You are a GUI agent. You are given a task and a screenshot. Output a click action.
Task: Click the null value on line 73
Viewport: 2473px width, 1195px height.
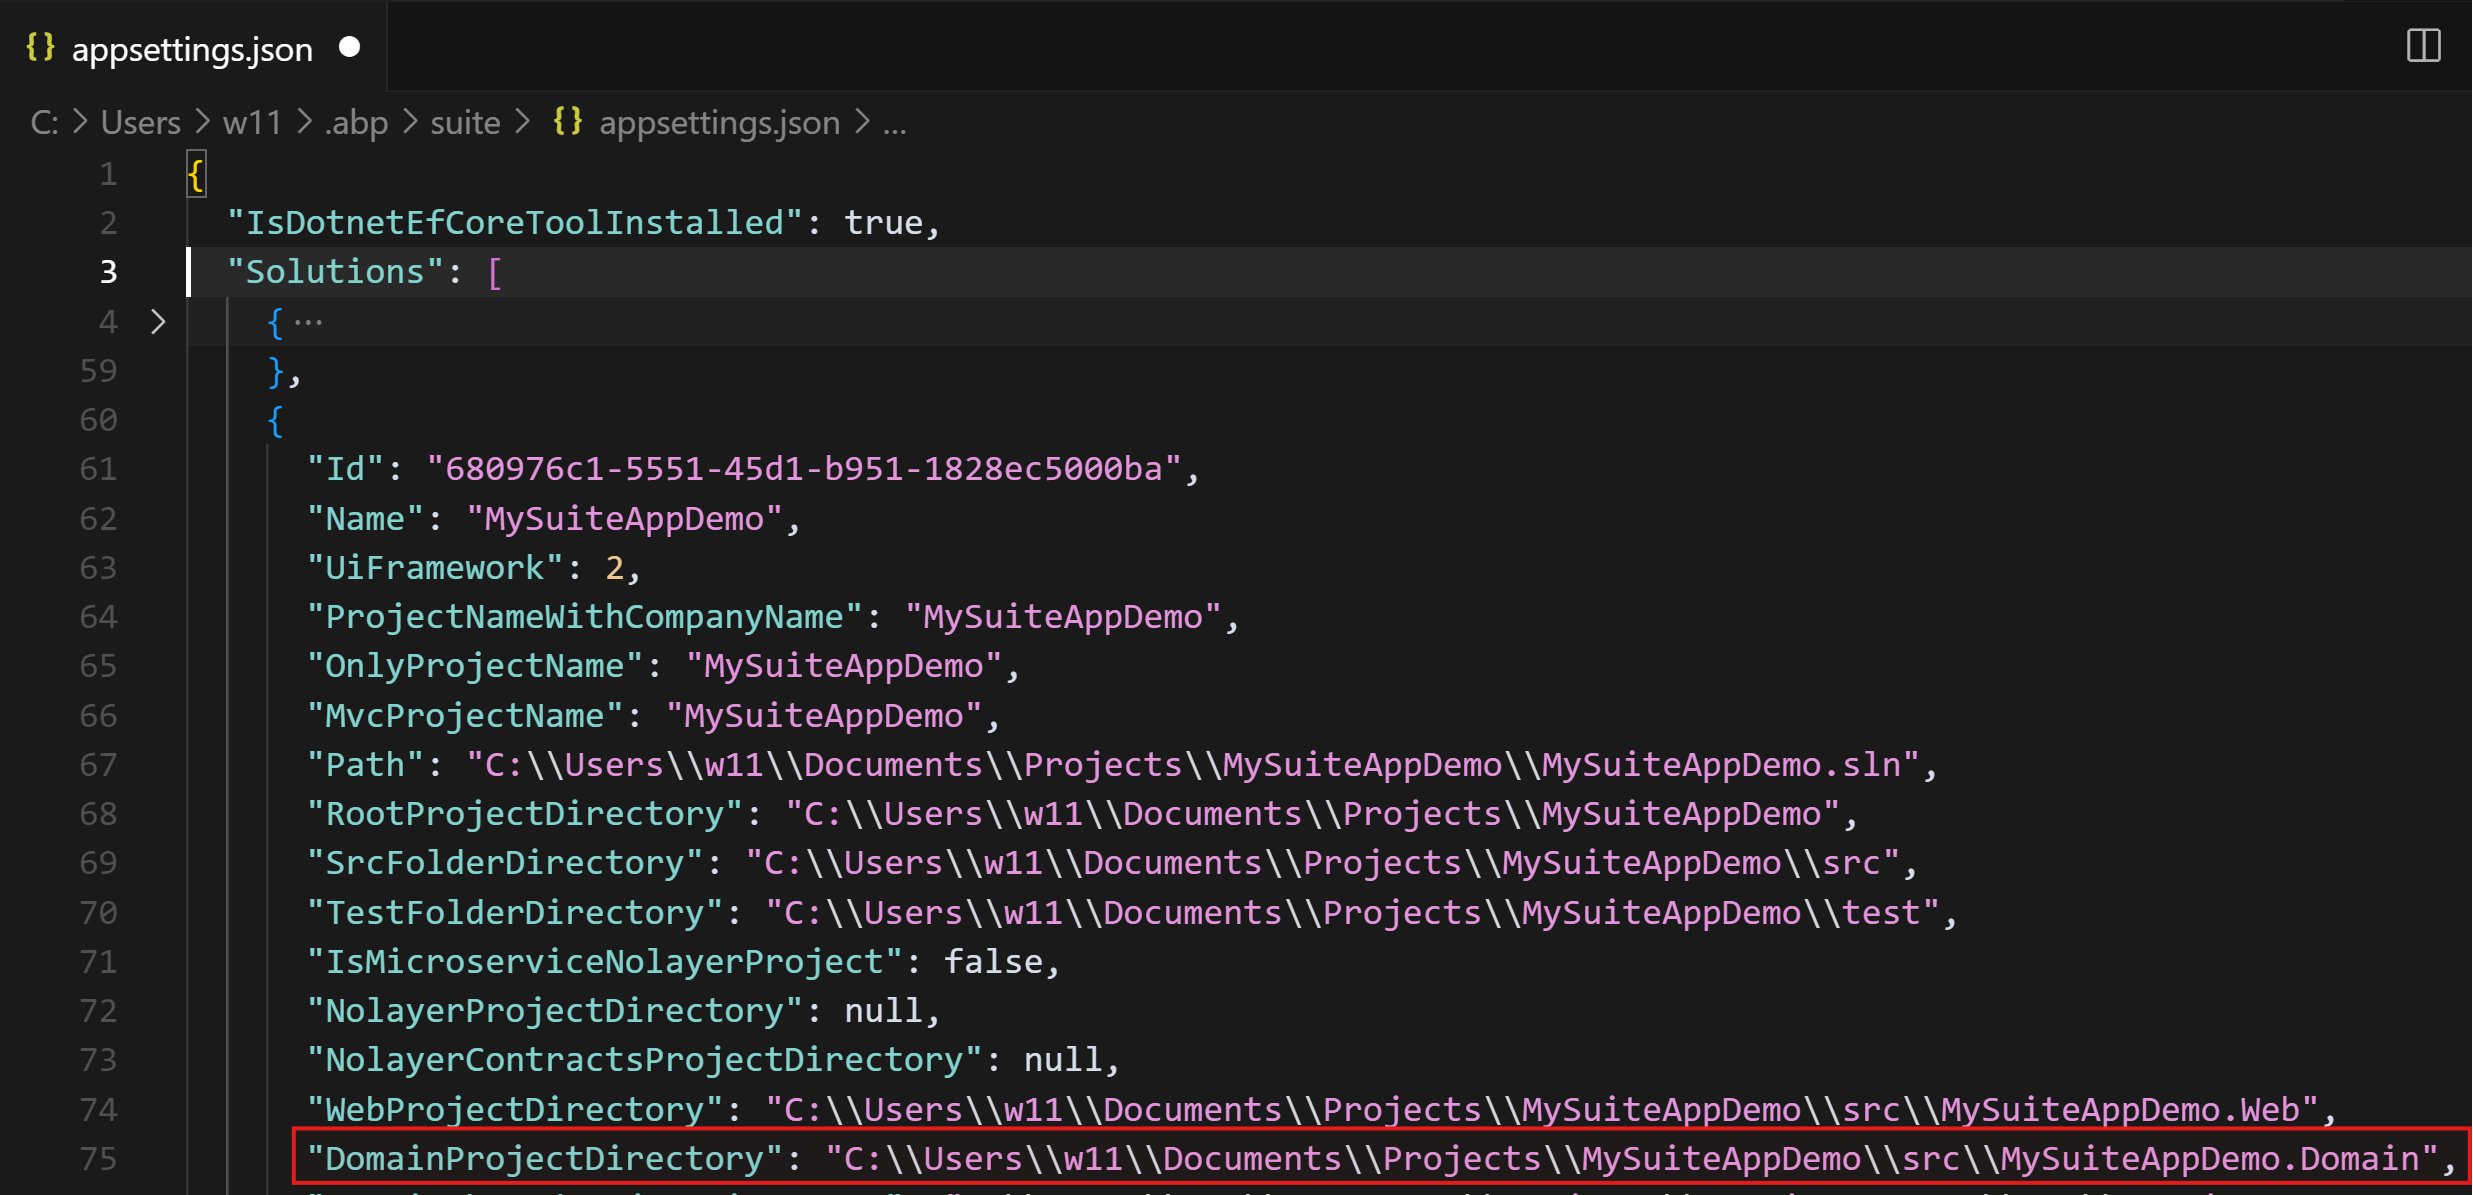point(1063,1060)
